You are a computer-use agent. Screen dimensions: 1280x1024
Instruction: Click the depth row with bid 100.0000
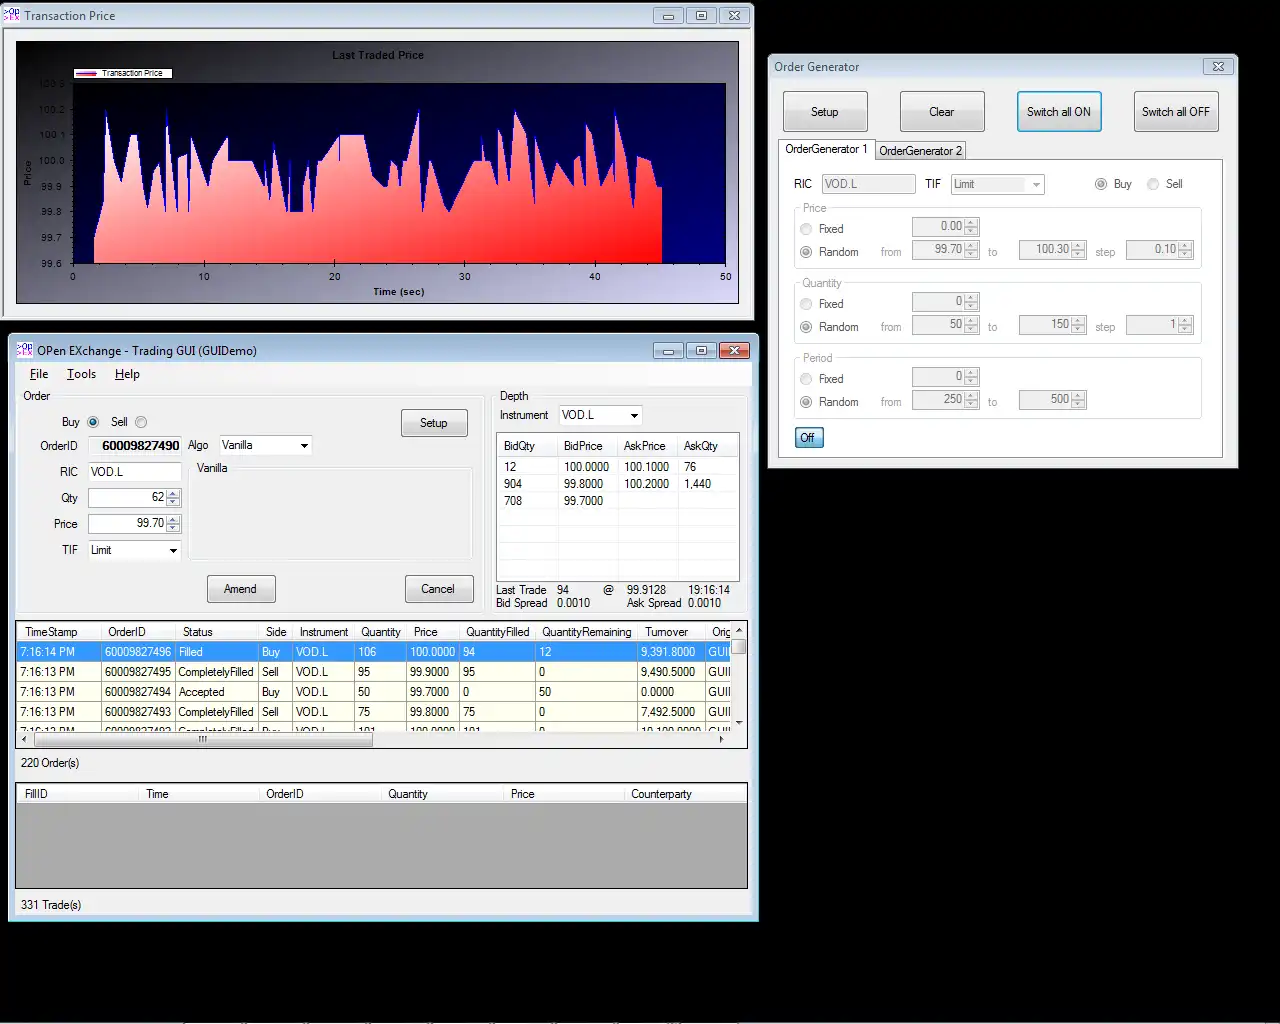point(617,467)
